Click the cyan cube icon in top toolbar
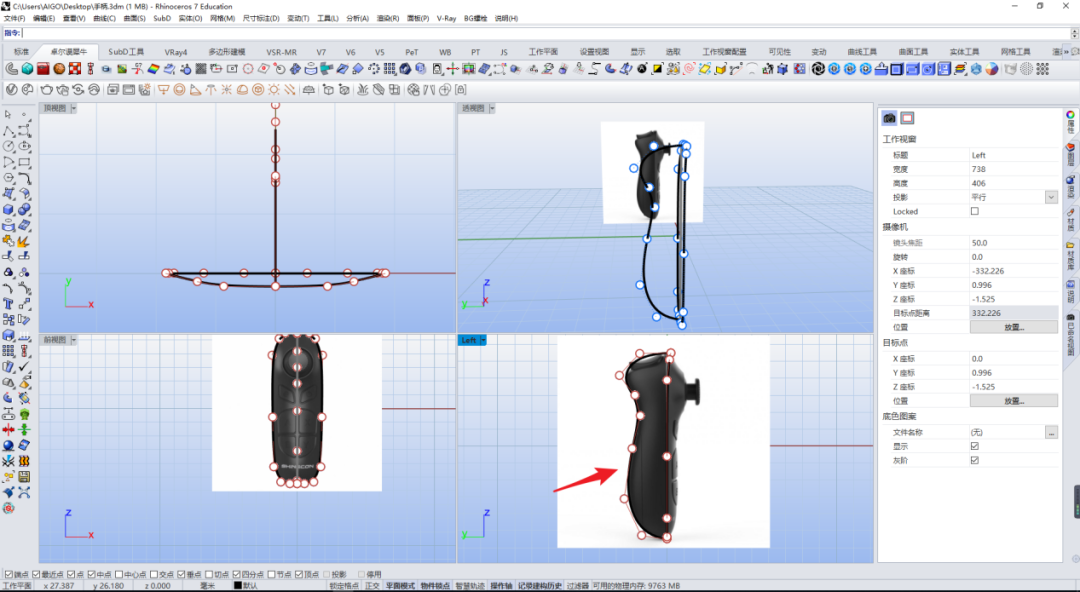 (27, 69)
